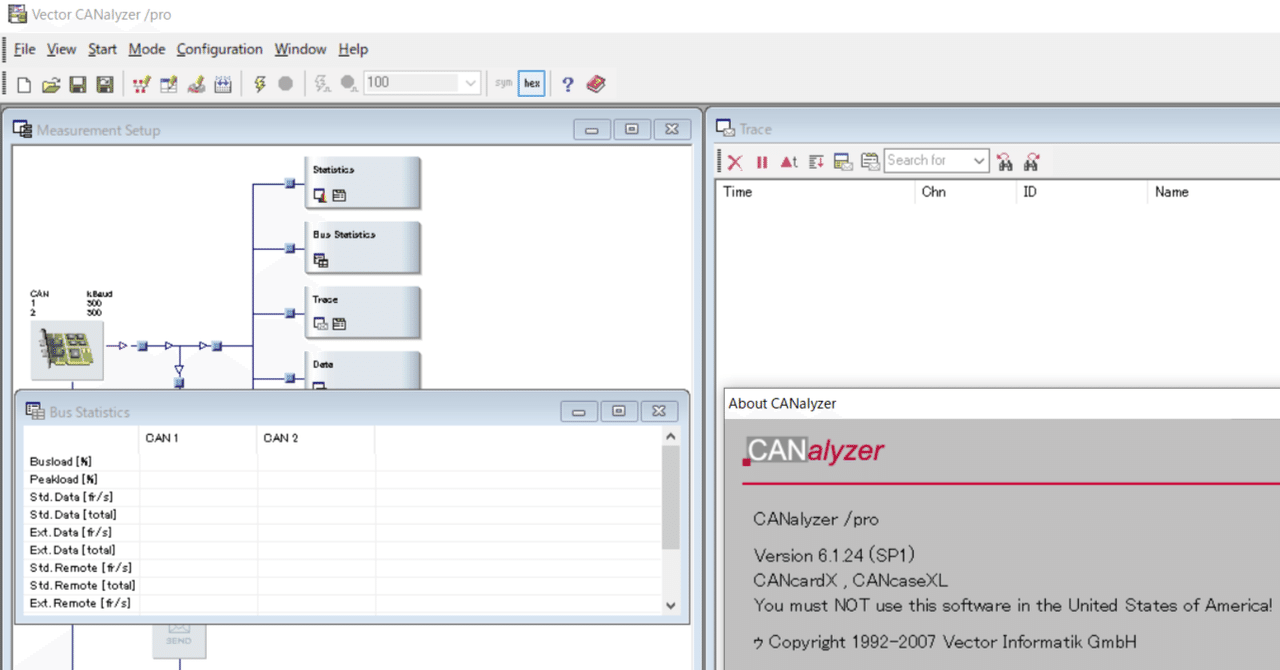Select the SEND block in Measurement Setup

[179, 641]
